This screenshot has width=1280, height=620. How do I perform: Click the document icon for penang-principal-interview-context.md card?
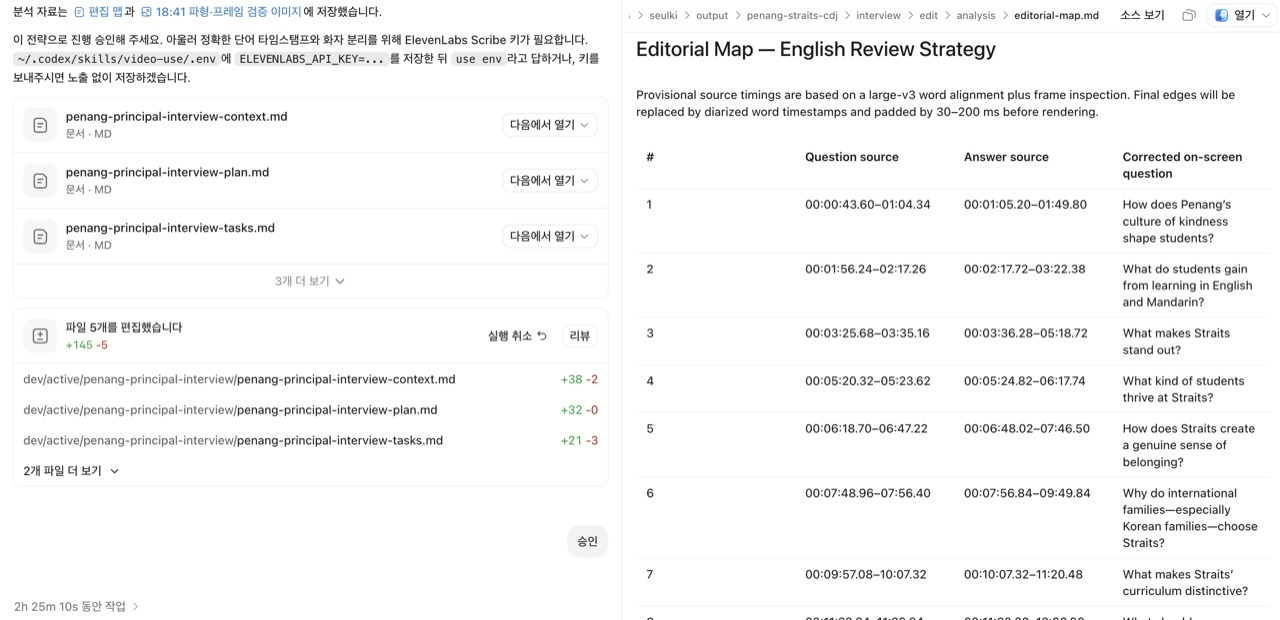point(40,125)
